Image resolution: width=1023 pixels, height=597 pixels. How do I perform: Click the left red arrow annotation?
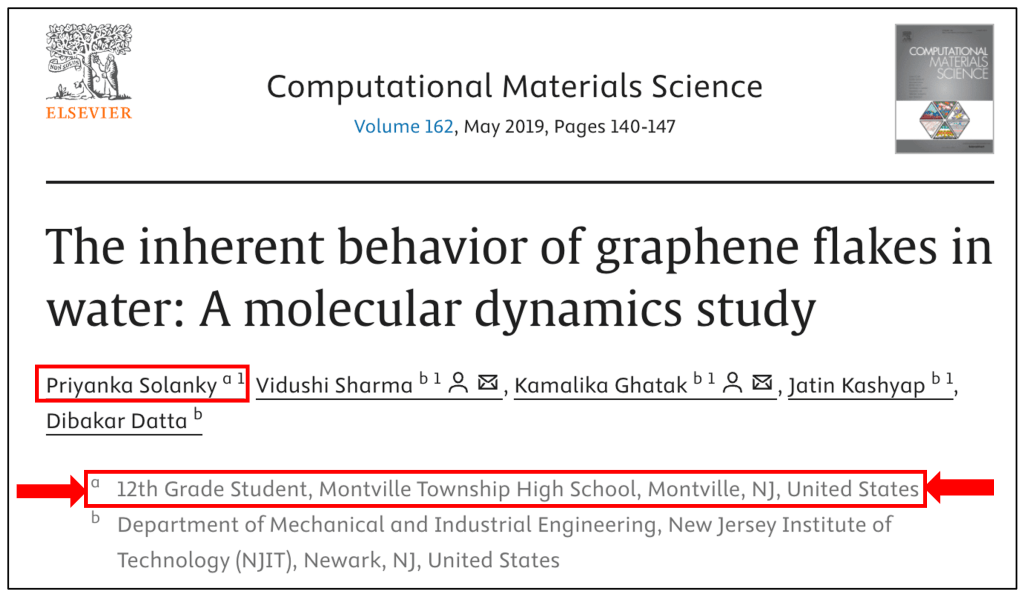click(x=50, y=489)
